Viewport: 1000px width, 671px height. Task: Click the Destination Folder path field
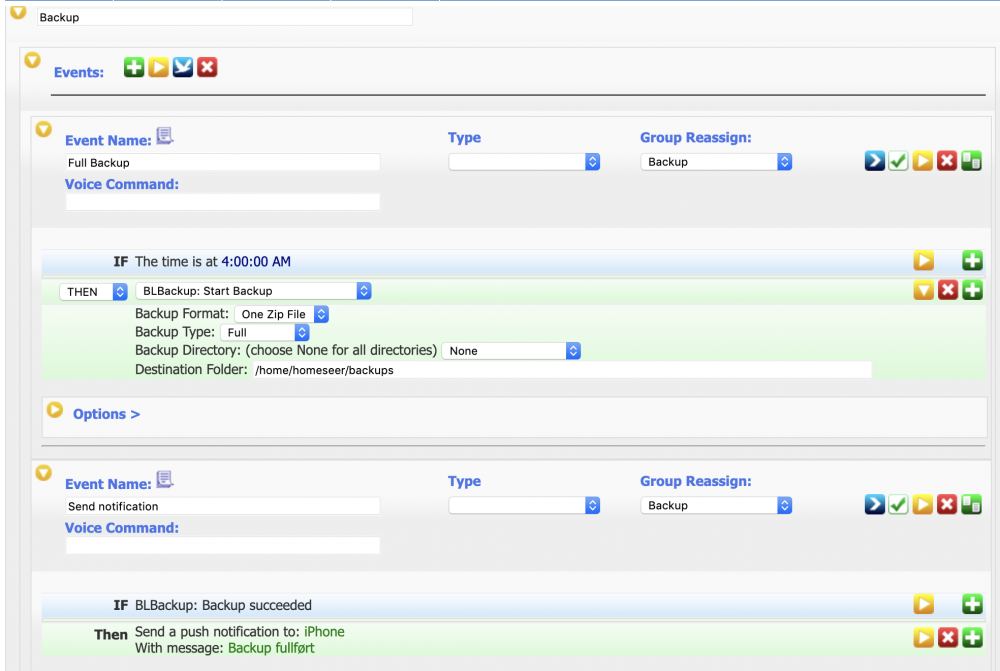click(x=560, y=370)
